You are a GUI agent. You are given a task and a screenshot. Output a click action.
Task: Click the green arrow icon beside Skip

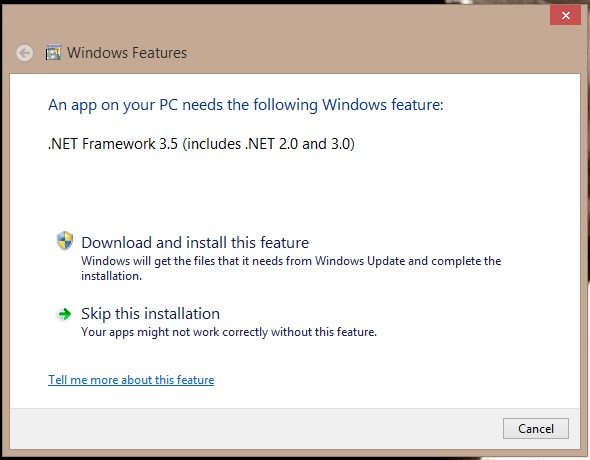(x=64, y=314)
